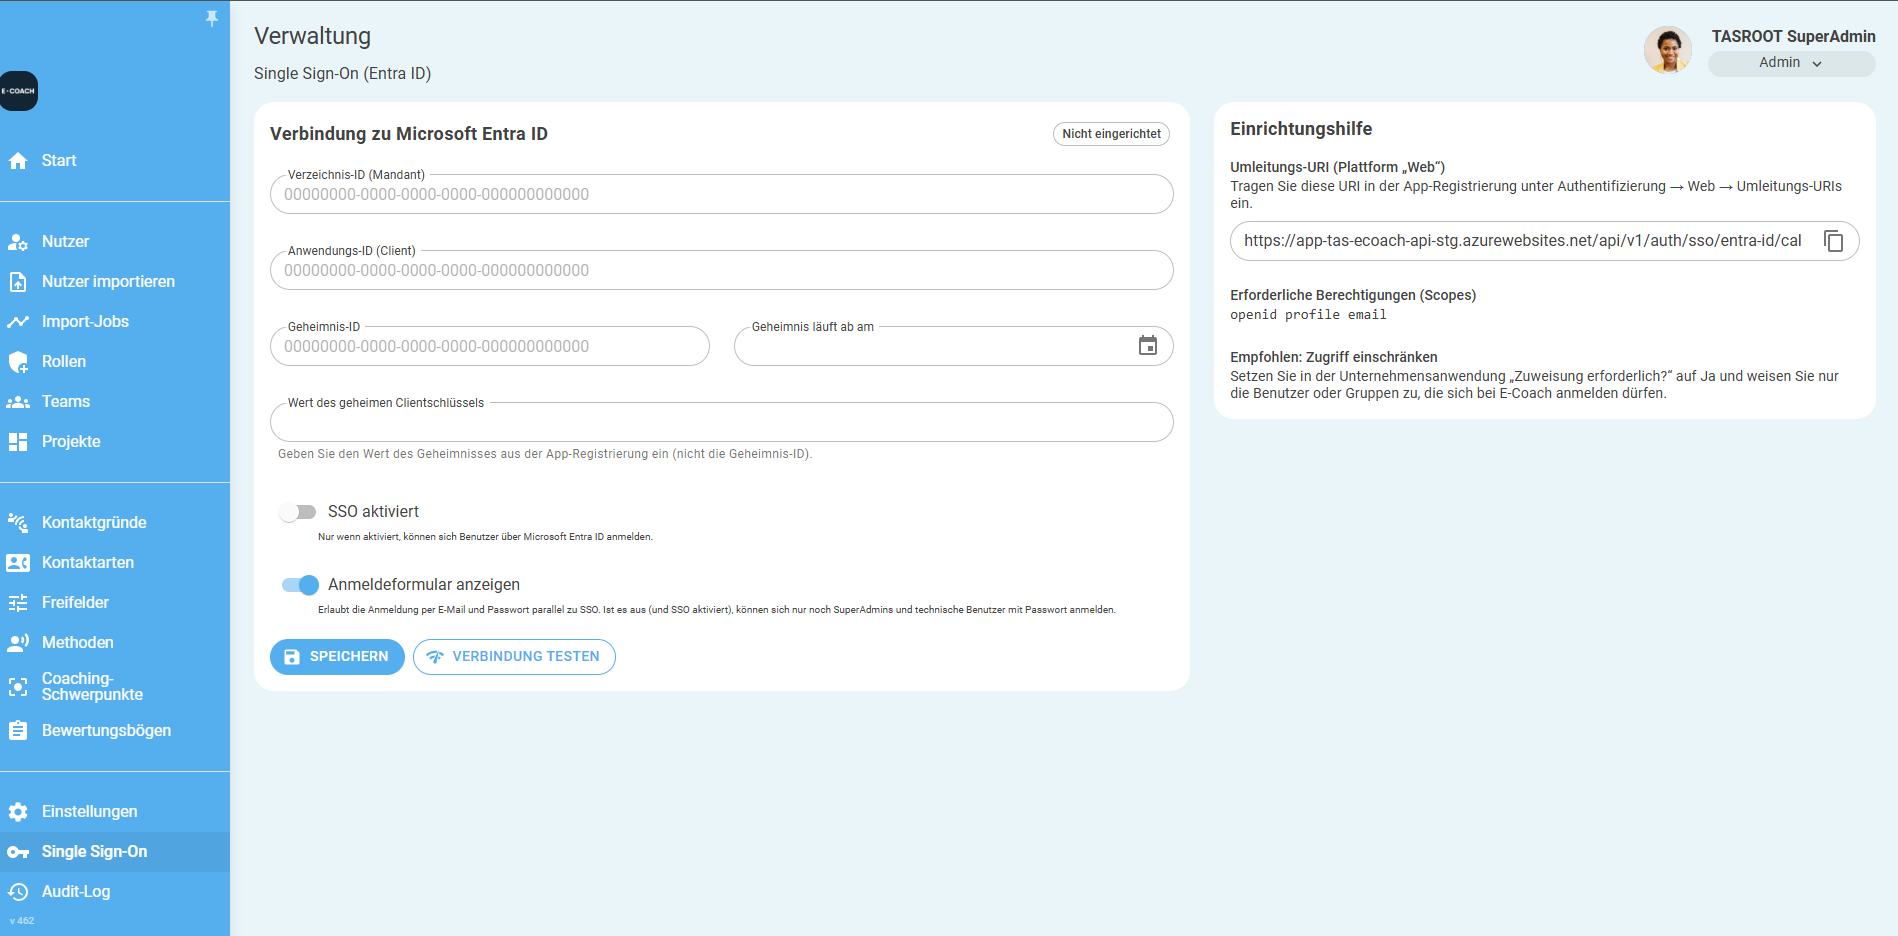Click the Kontaktarten card icon
The image size is (1898, 936).
click(18, 563)
